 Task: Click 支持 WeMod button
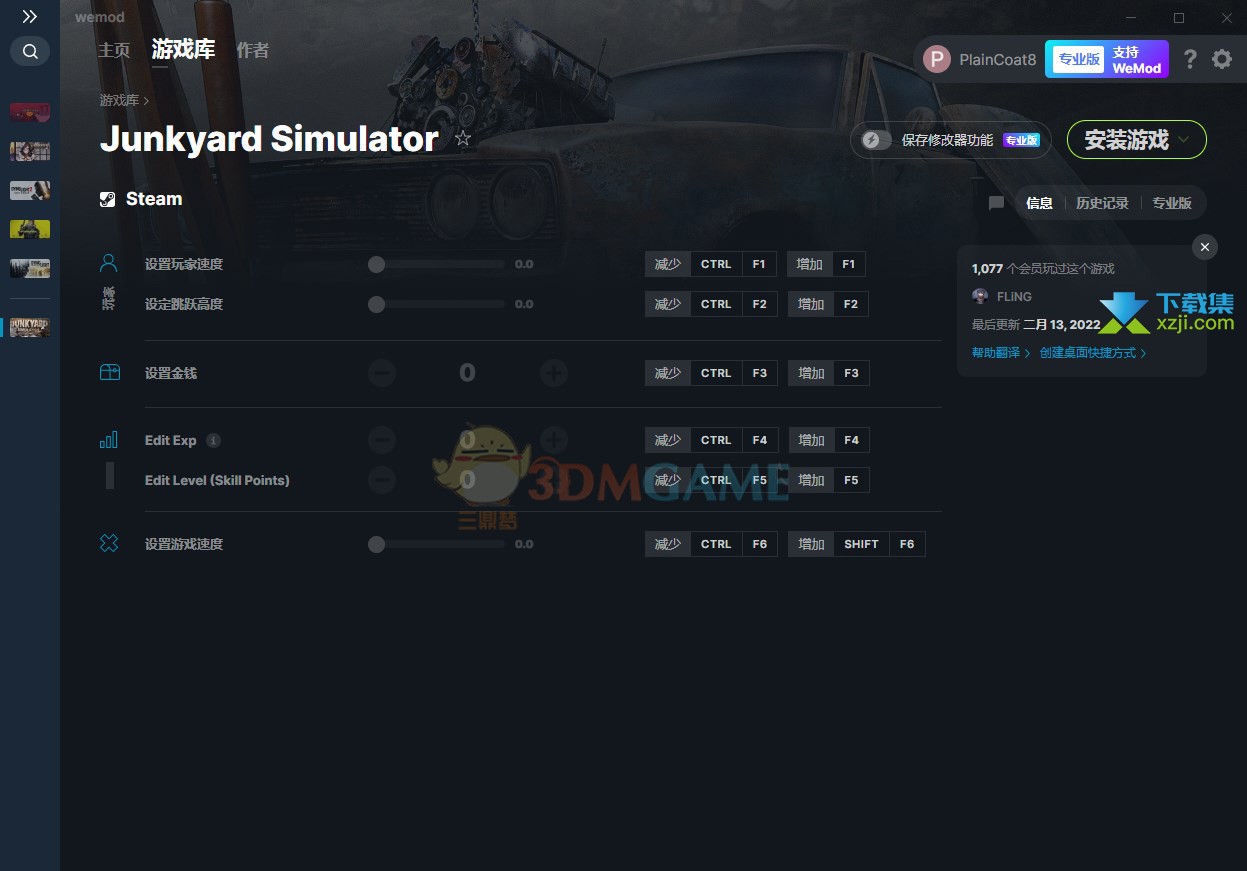(1137, 60)
